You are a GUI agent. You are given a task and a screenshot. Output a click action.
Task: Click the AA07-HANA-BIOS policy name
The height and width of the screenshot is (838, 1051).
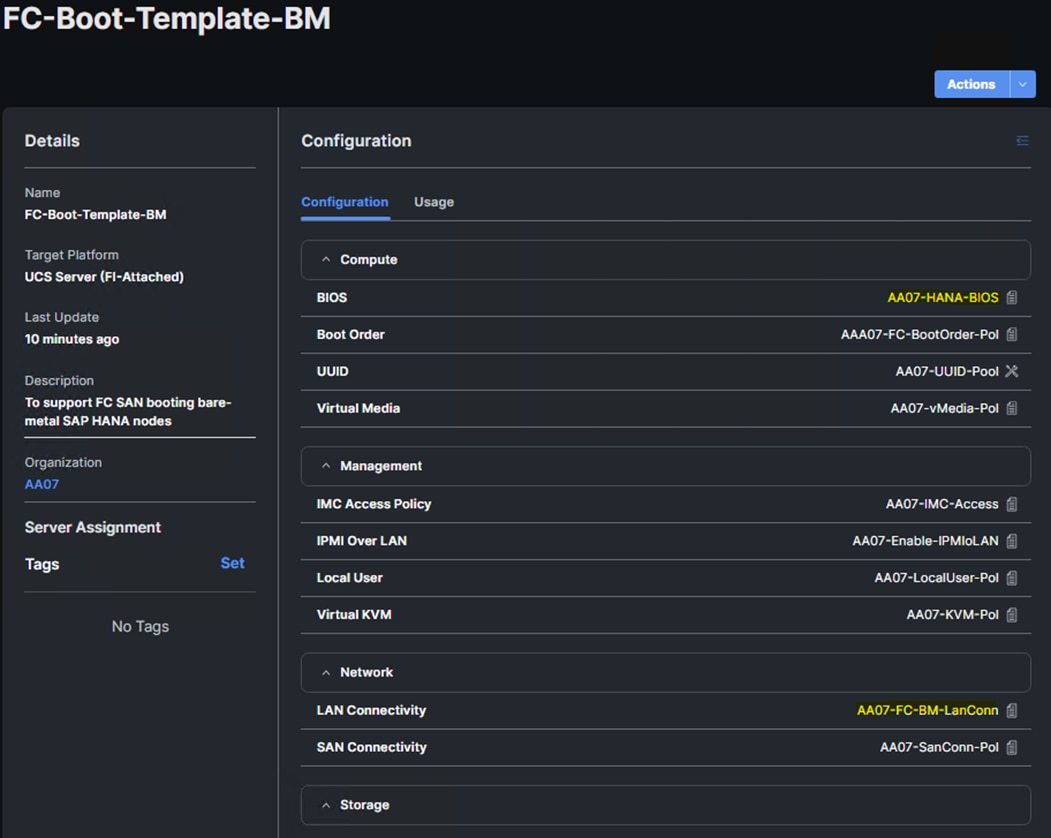click(942, 297)
